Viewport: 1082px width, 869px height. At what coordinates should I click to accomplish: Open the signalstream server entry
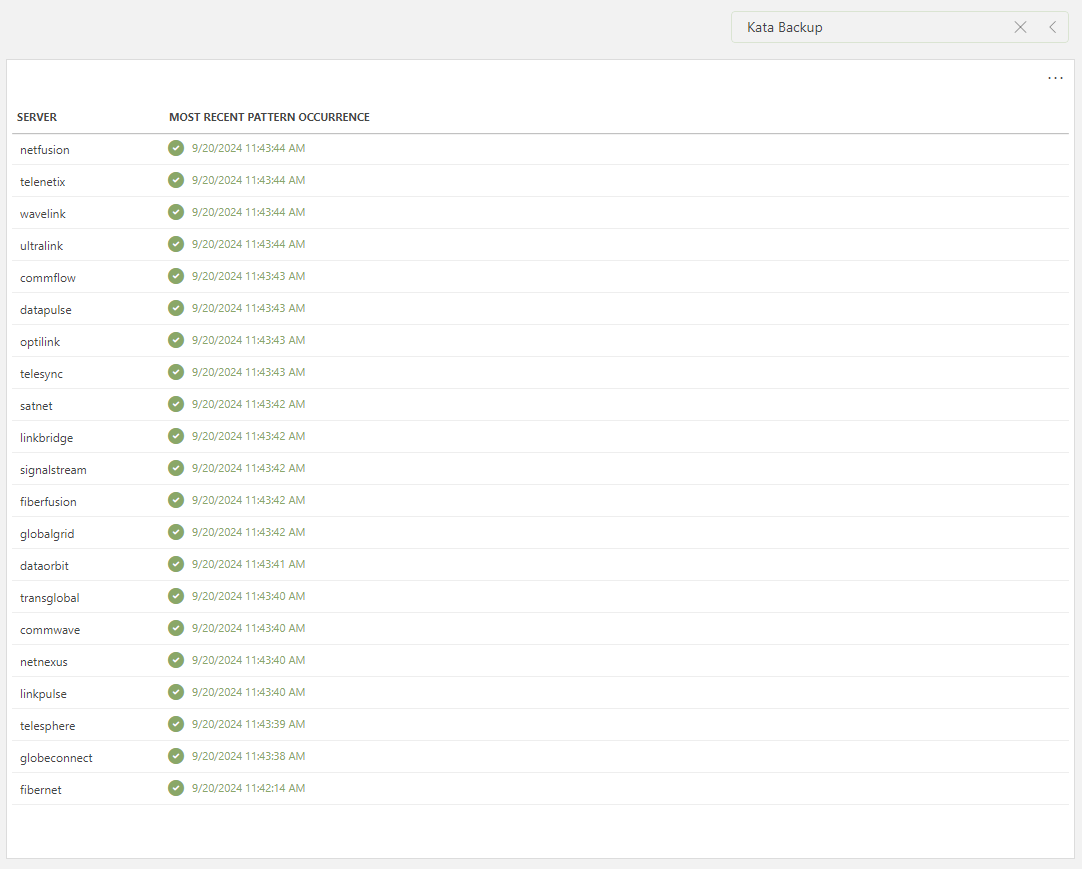tap(53, 470)
